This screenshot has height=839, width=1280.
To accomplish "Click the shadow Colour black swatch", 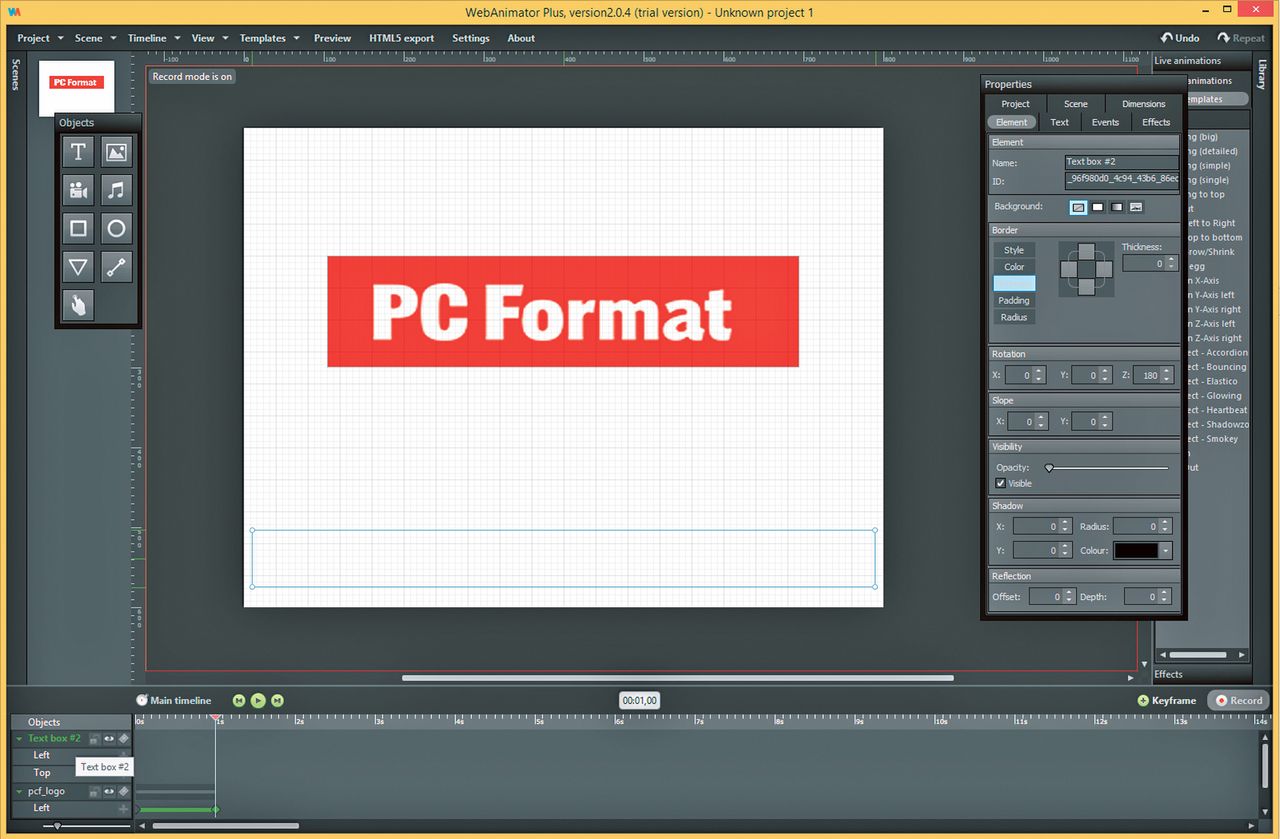I will (x=1136, y=551).
